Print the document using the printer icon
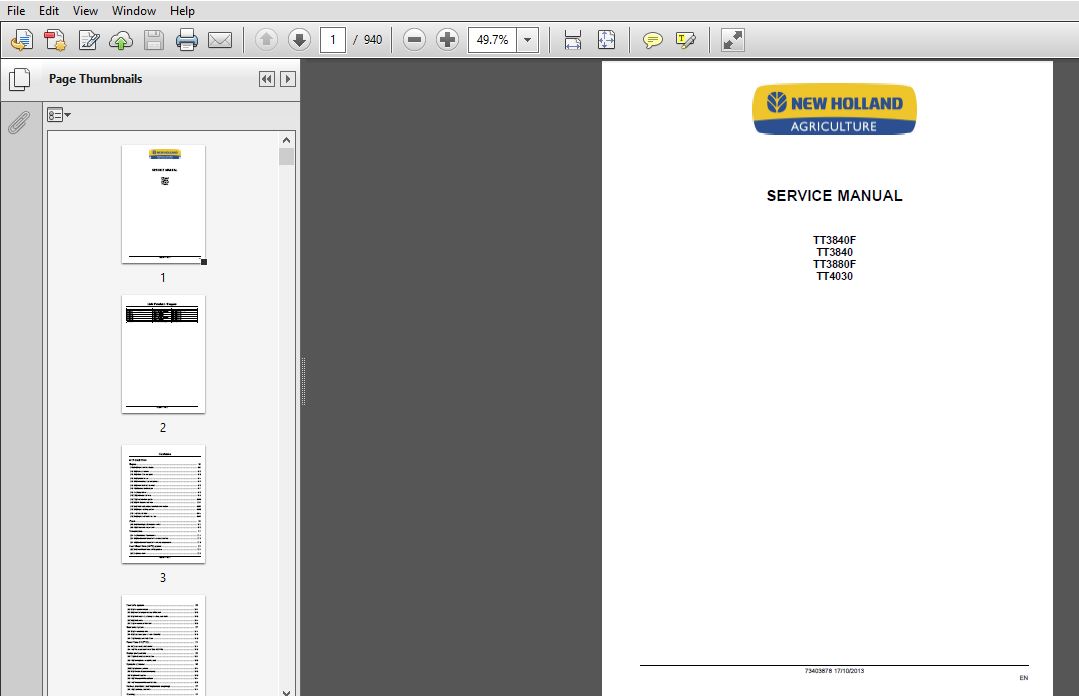This screenshot has height=696, width=1079. pos(186,40)
